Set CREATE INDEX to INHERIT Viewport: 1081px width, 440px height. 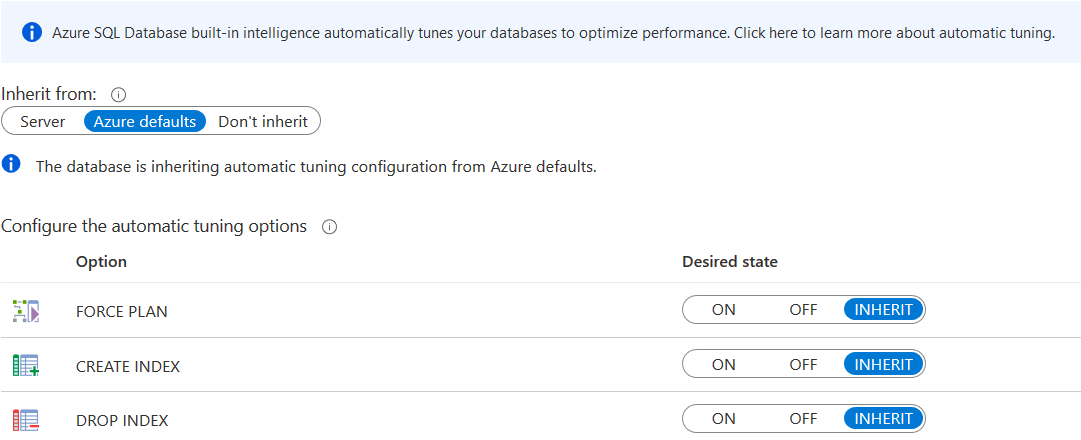click(884, 365)
